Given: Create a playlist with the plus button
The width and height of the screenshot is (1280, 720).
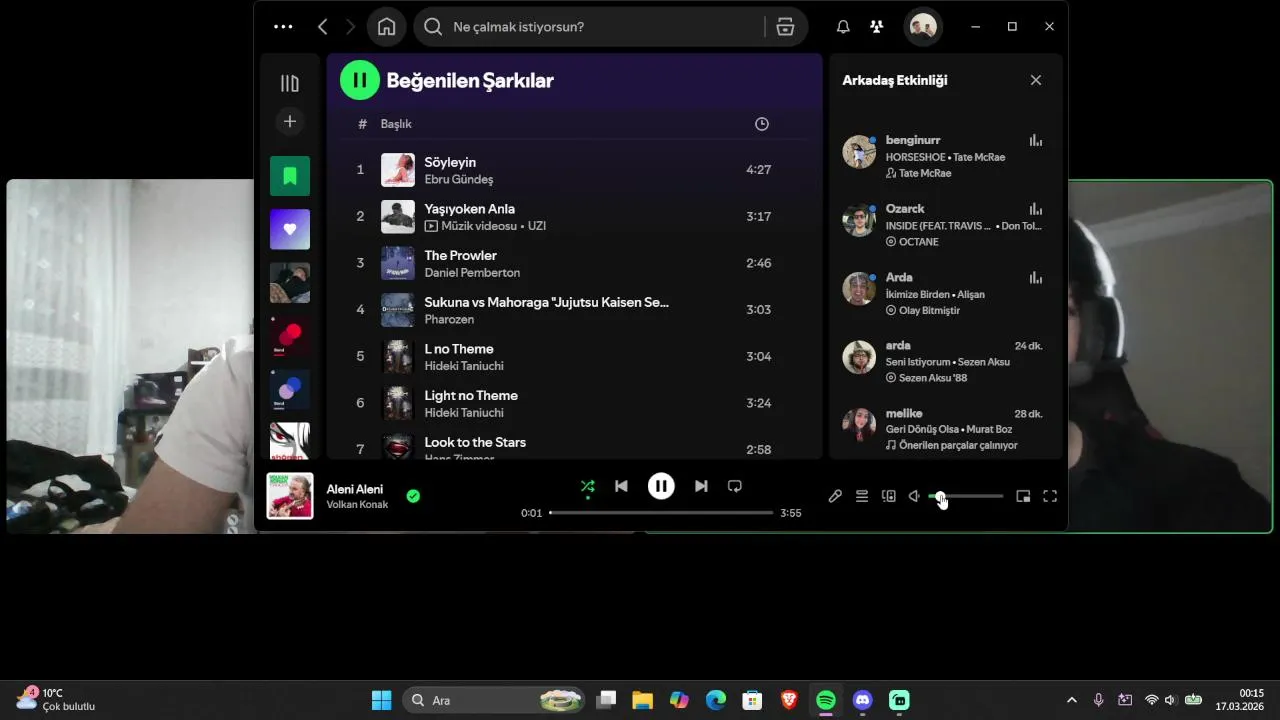Looking at the screenshot, I should point(290,122).
